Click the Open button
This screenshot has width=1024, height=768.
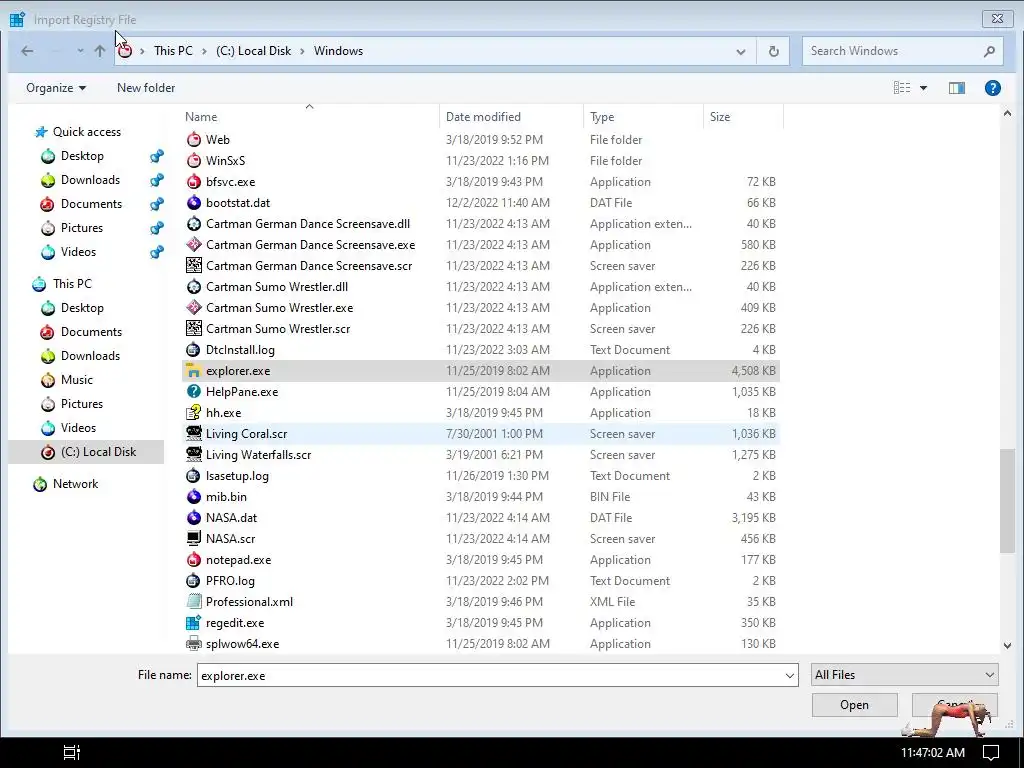tap(854, 705)
